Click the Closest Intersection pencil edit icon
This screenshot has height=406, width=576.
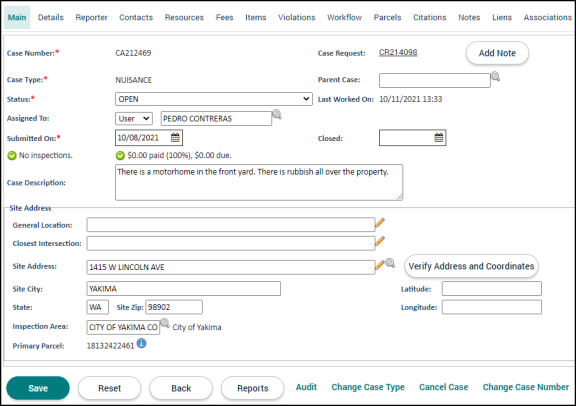(380, 241)
